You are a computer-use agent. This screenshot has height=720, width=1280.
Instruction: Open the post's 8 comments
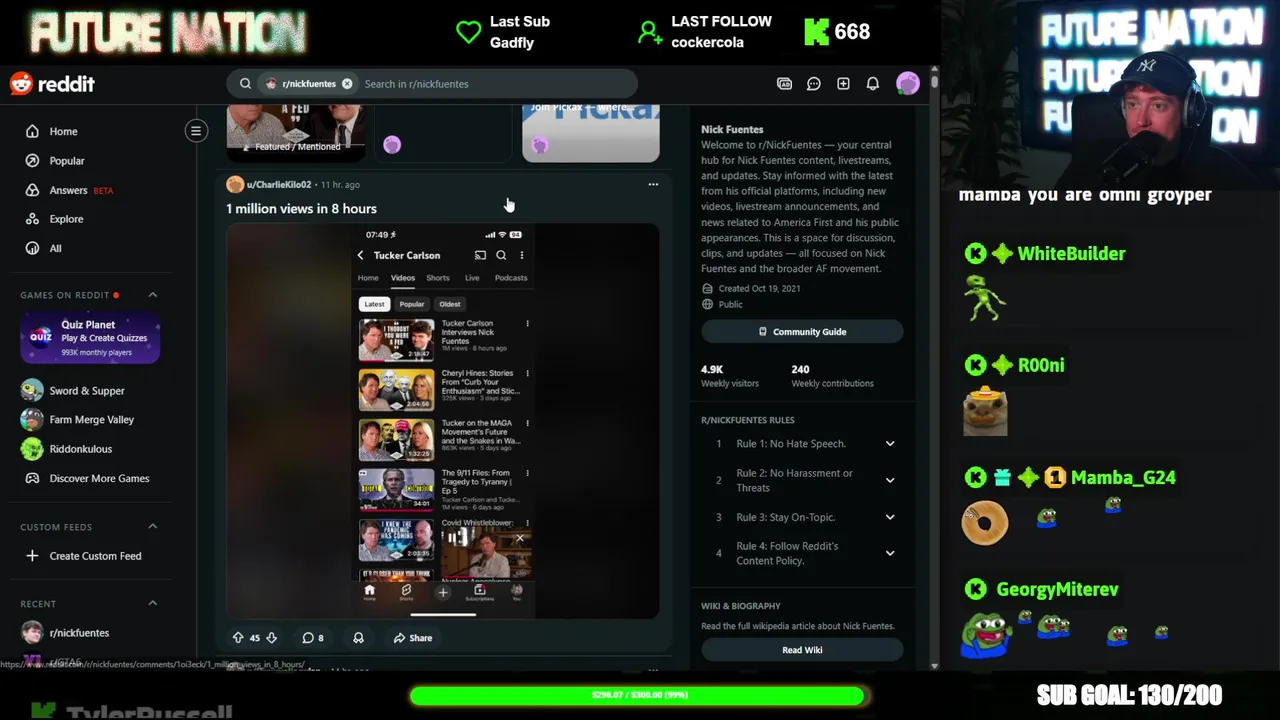[313, 638]
